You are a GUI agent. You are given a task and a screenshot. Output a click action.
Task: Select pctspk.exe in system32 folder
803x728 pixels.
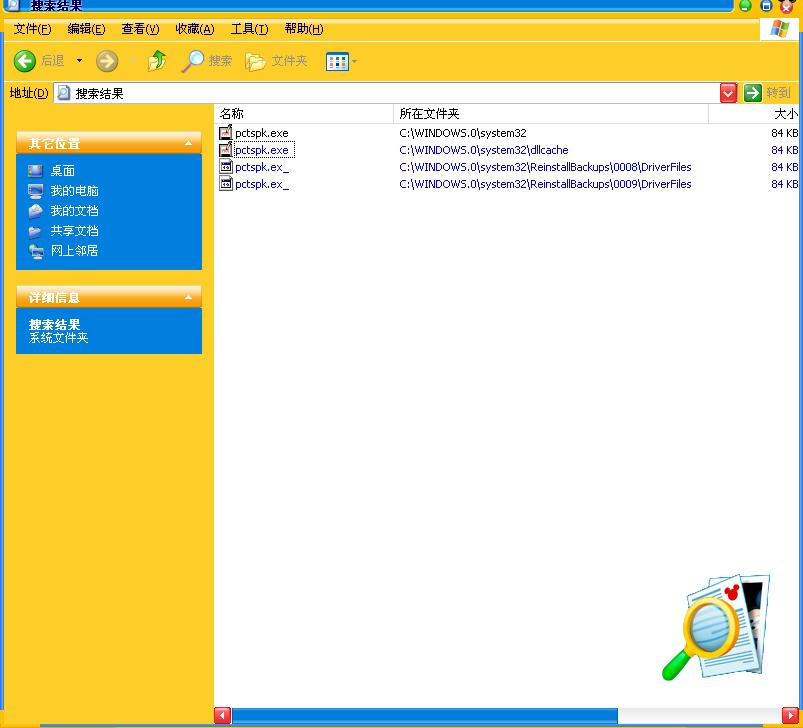(262, 133)
